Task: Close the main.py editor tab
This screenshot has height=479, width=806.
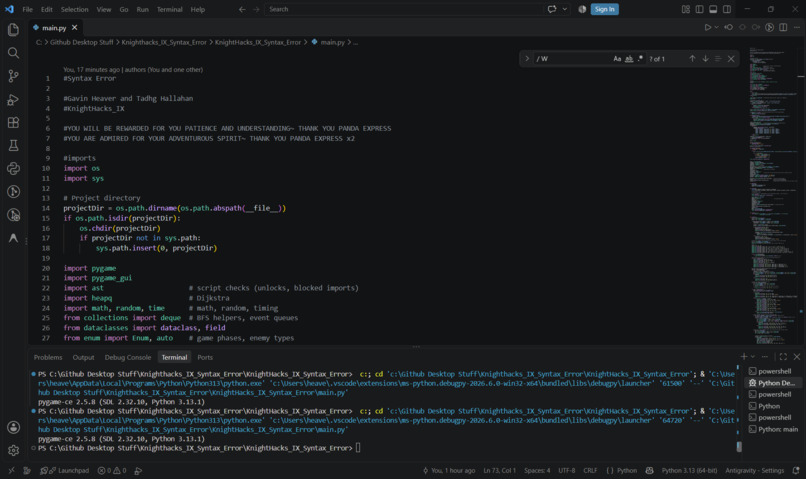Action: pyautogui.click(x=75, y=28)
